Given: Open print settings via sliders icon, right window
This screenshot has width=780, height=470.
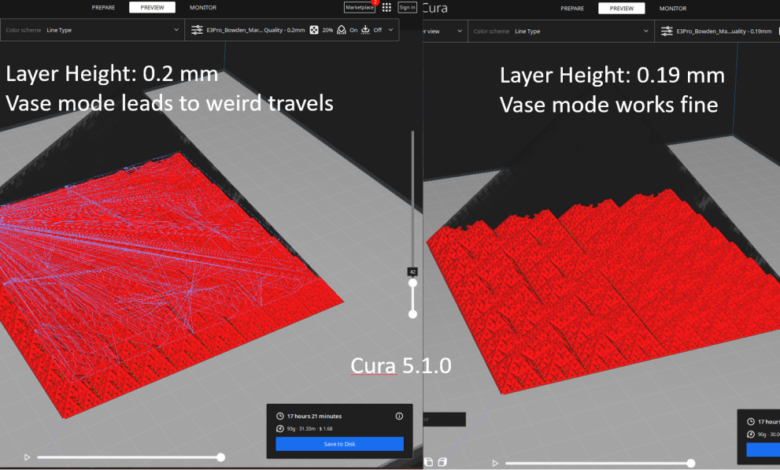Looking at the screenshot, I should click(x=667, y=31).
